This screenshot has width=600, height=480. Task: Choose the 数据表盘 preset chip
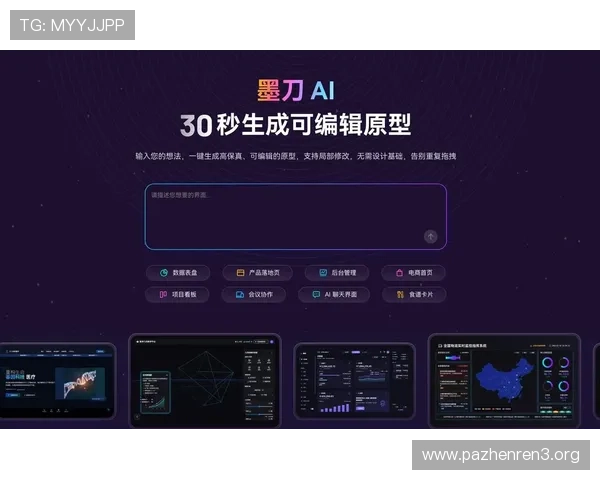[x=178, y=273]
